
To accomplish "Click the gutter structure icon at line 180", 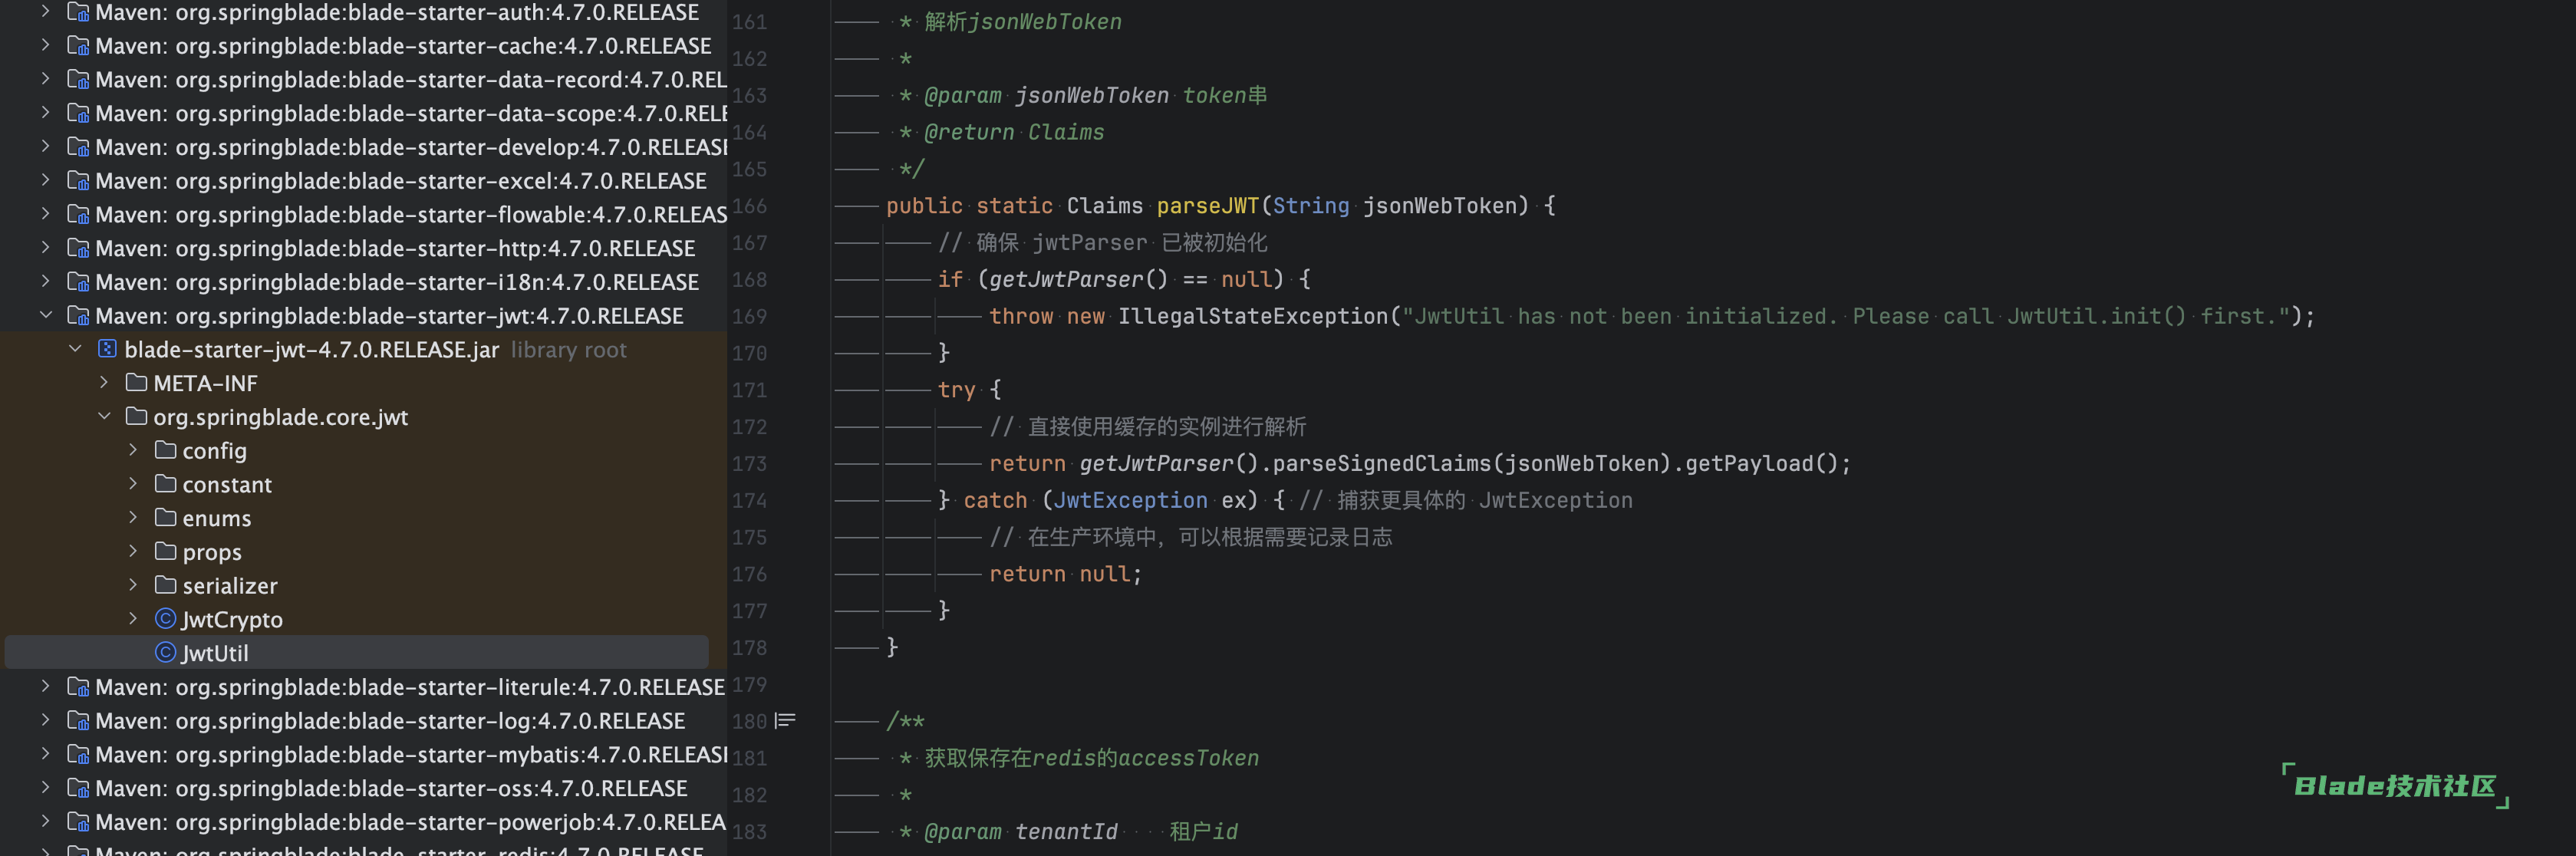I will pyautogui.click(x=786, y=720).
